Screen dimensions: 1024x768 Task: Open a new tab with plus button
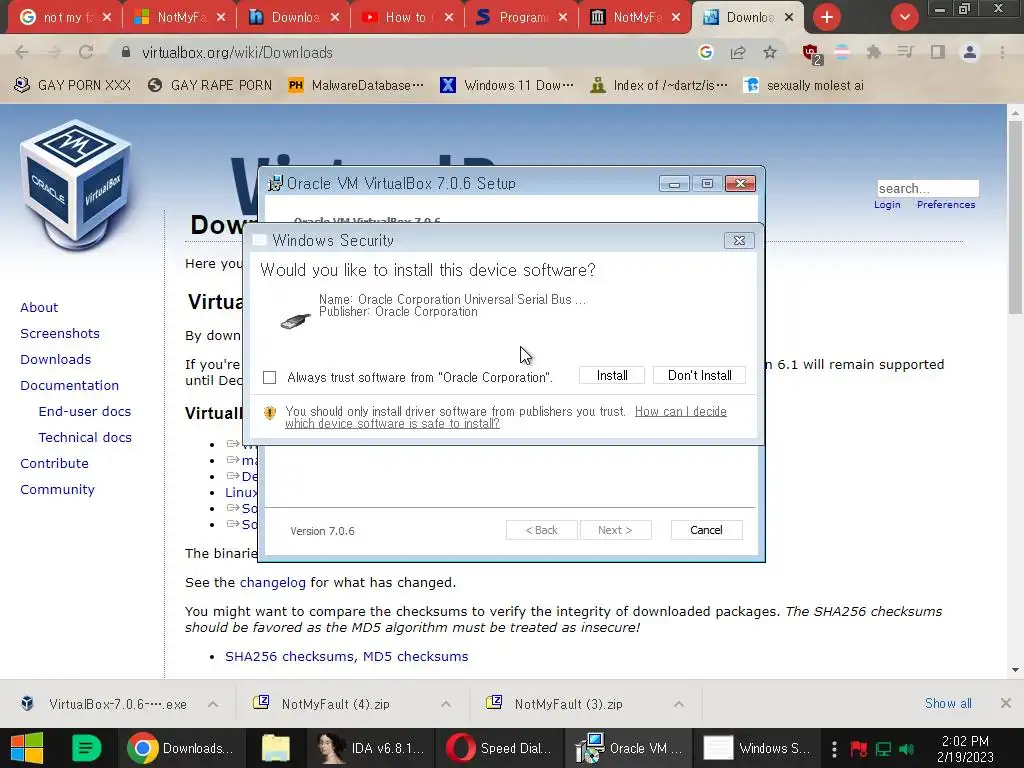tap(827, 17)
